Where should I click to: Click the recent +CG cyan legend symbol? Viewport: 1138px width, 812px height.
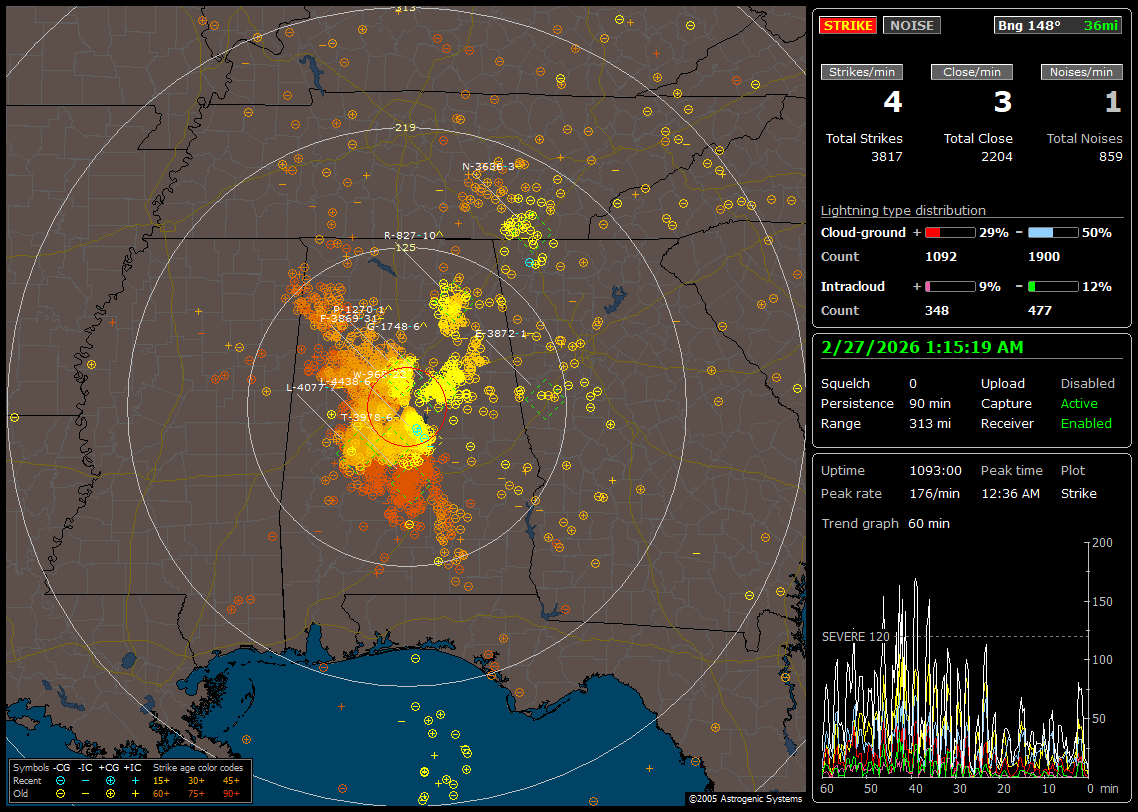(x=110, y=780)
